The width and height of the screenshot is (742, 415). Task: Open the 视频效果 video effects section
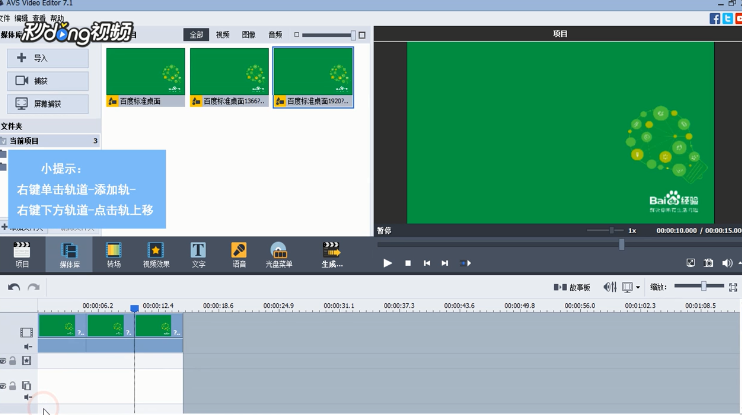pos(156,255)
